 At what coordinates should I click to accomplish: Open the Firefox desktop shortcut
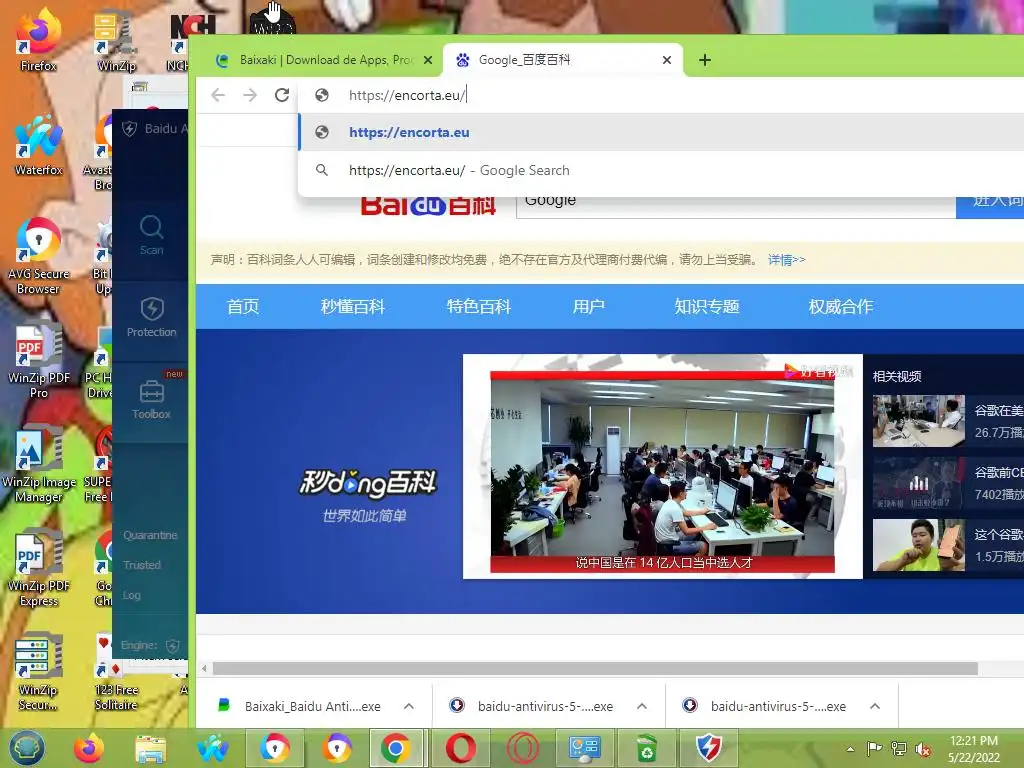(x=38, y=39)
